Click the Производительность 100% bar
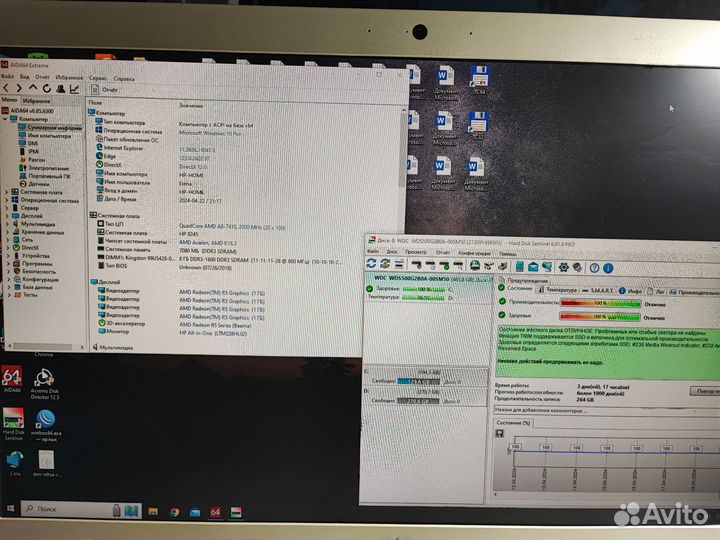The width and height of the screenshot is (720, 540). [600, 304]
